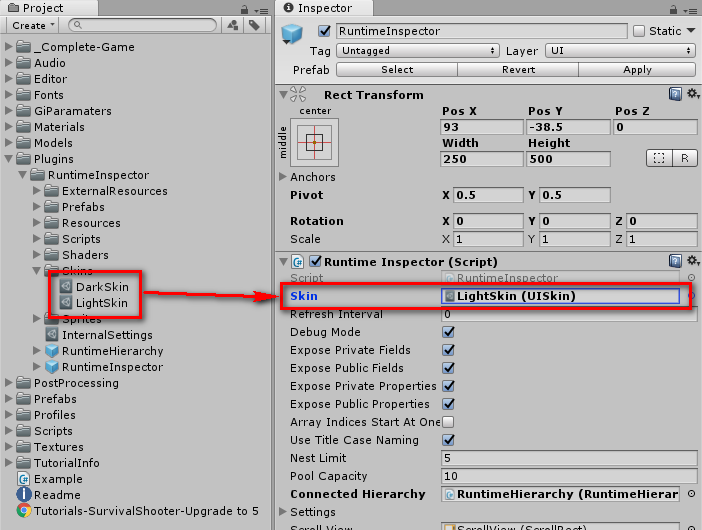Collapse the Rect Transform component
702x530 pixels.
283,94
